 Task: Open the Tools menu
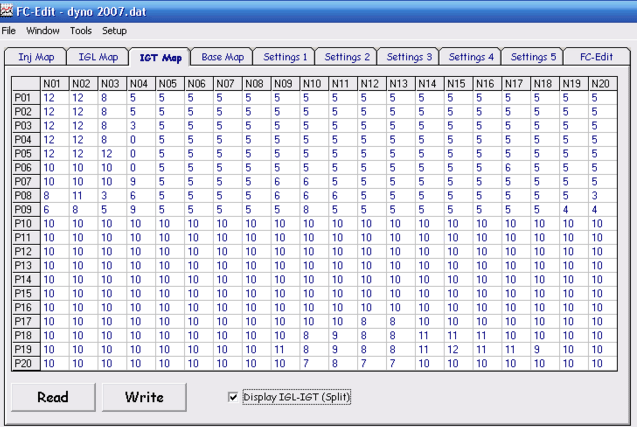(x=81, y=31)
